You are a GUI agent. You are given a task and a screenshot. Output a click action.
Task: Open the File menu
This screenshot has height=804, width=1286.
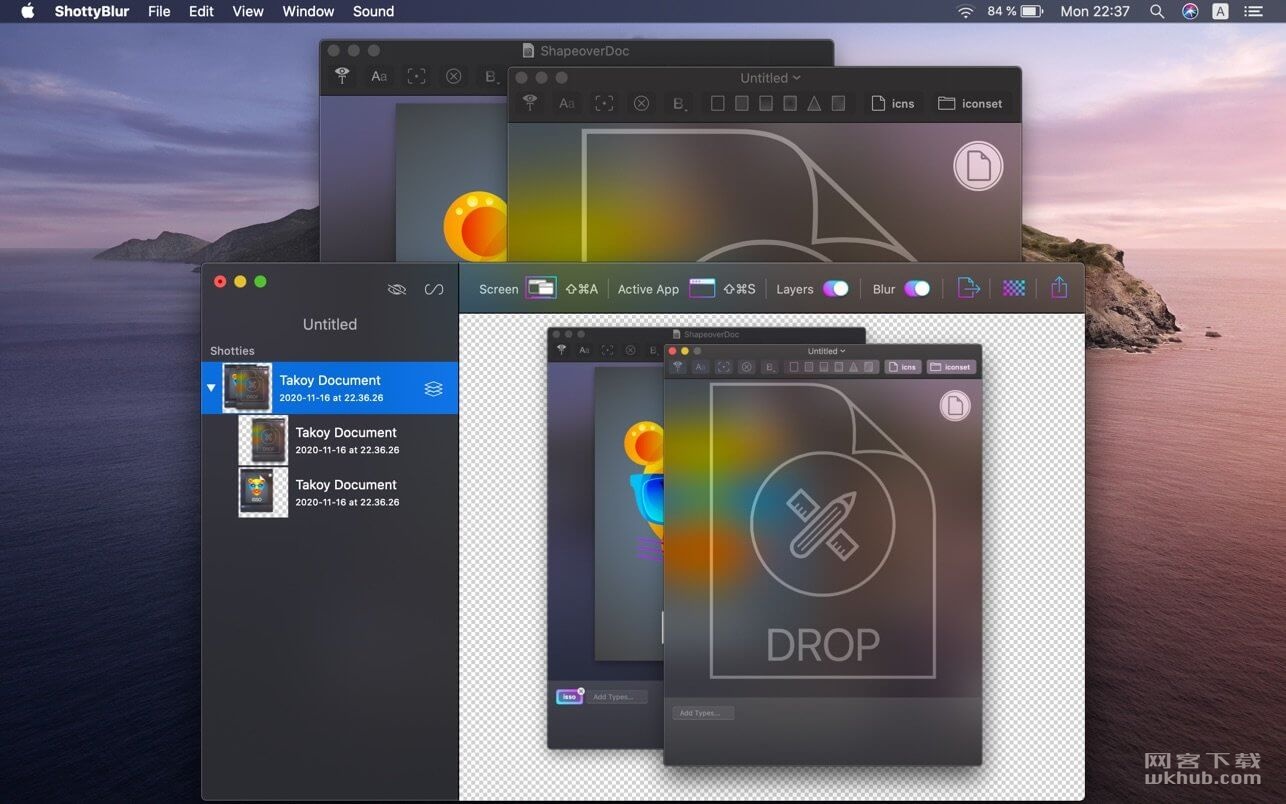click(159, 11)
